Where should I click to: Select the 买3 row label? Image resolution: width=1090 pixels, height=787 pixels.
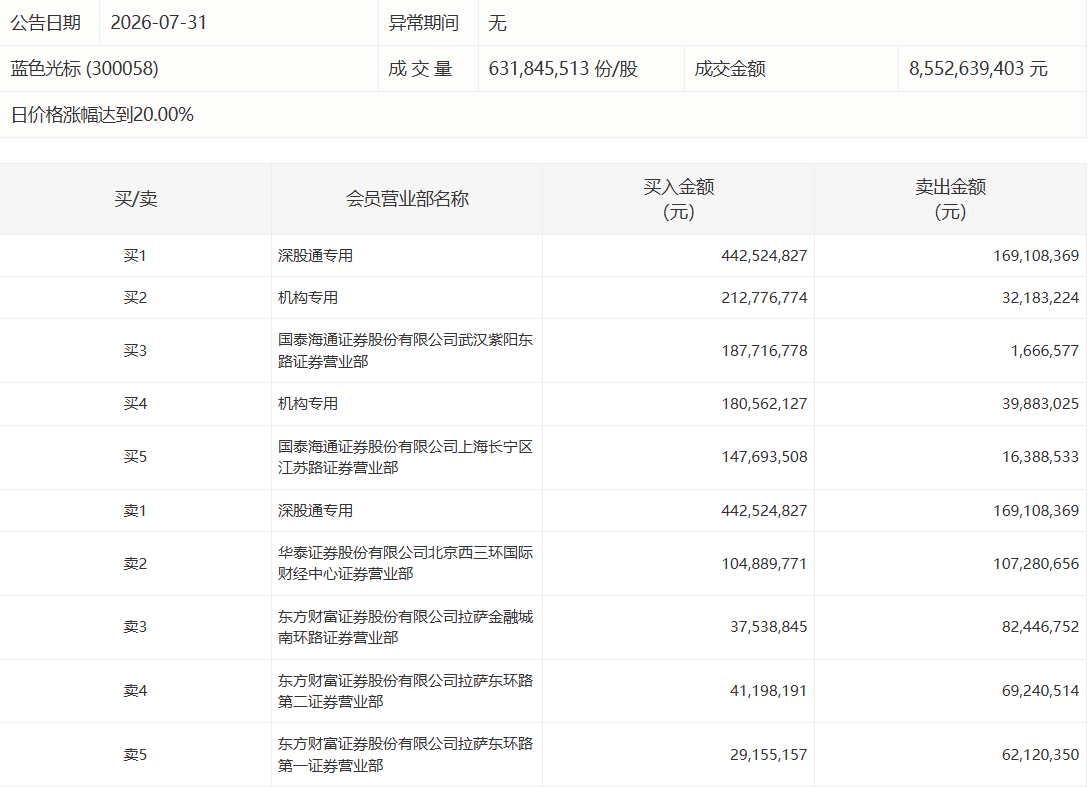point(135,350)
